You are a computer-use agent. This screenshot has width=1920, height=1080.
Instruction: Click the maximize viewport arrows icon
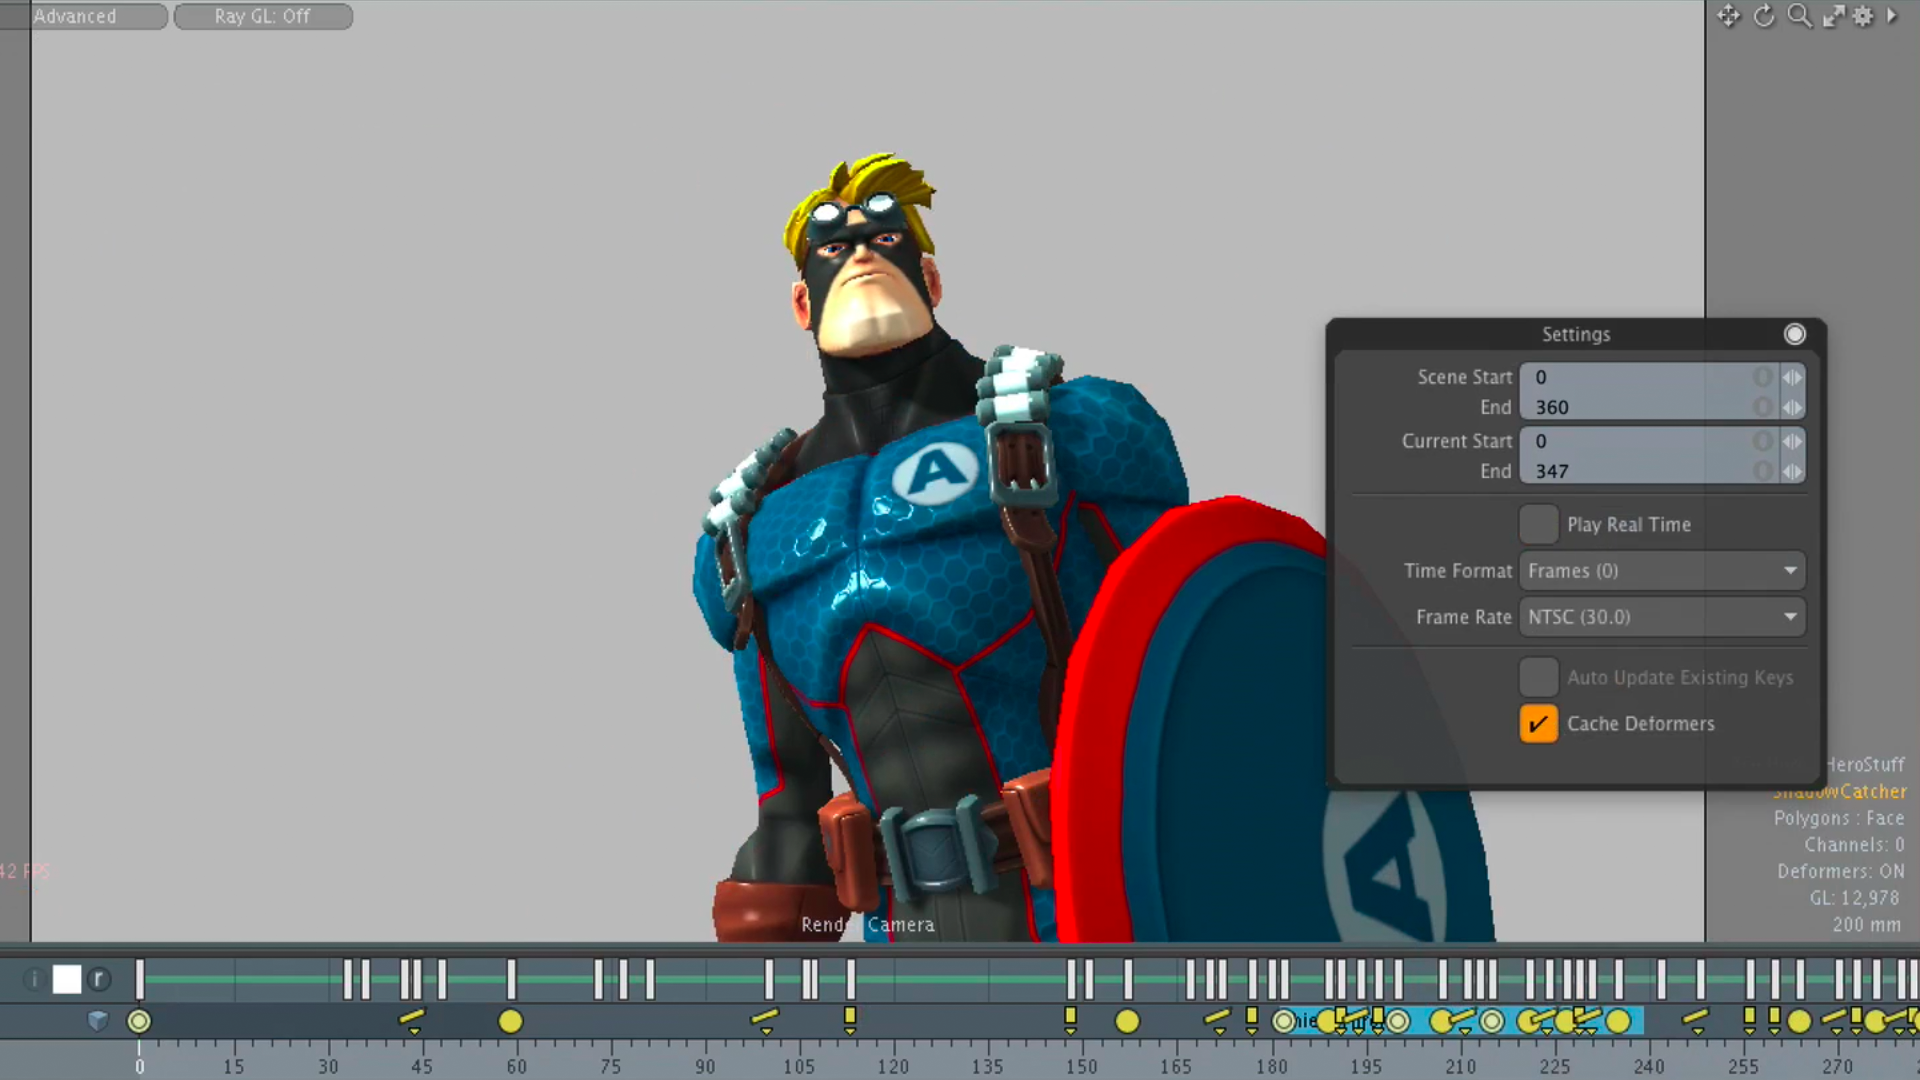click(x=1833, y=16)
